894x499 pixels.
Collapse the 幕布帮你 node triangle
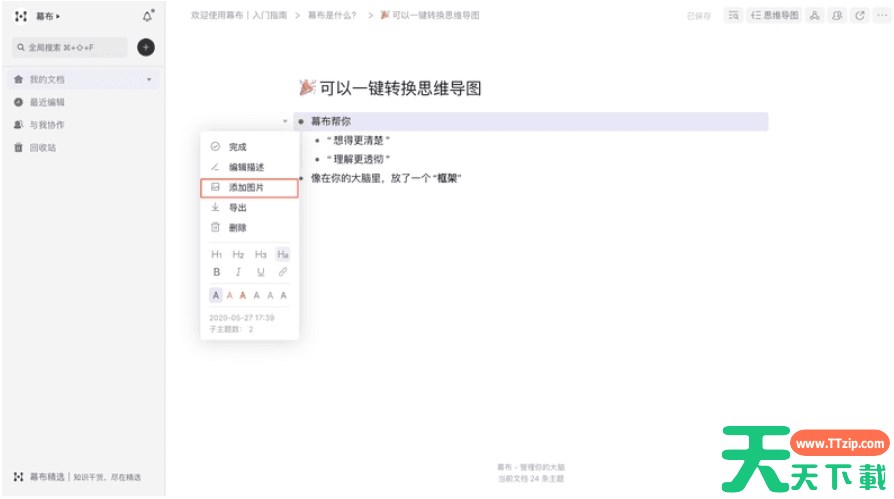pos(285,122)
